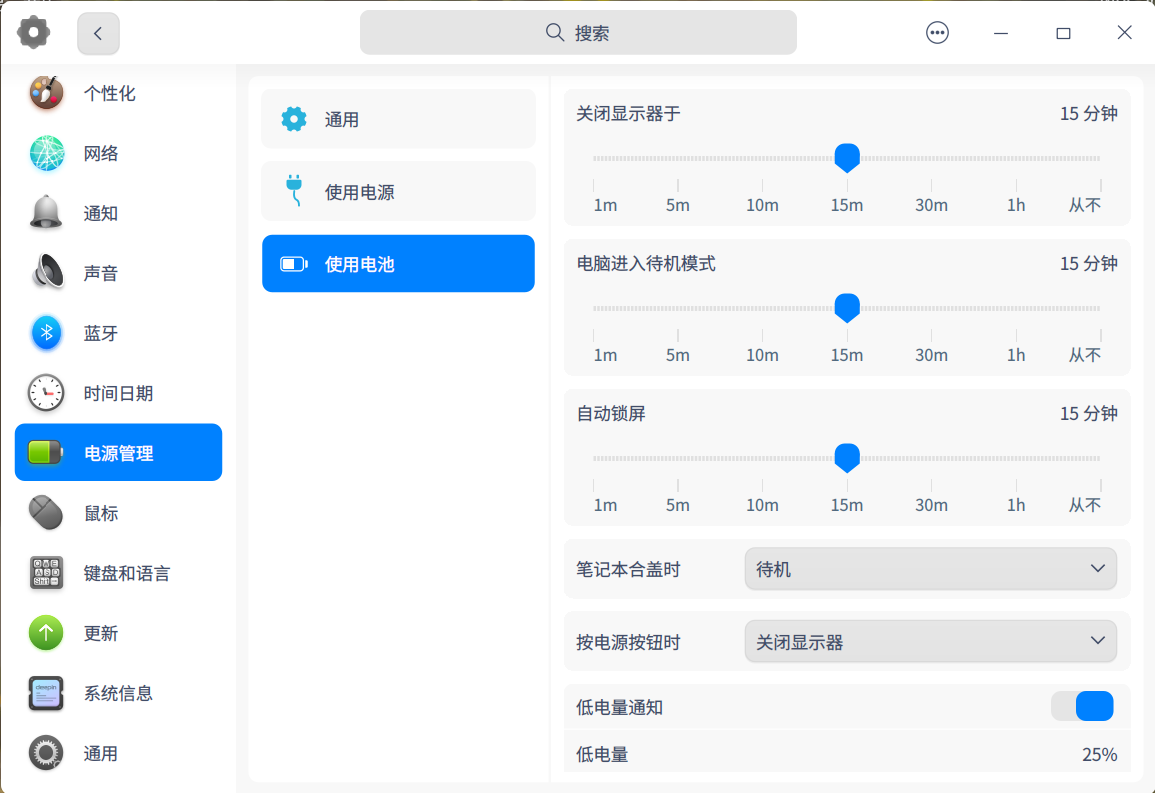The image size is (1155, 793).
Task: Open 更新 settings from sidebar
Action: pos(119,632)
